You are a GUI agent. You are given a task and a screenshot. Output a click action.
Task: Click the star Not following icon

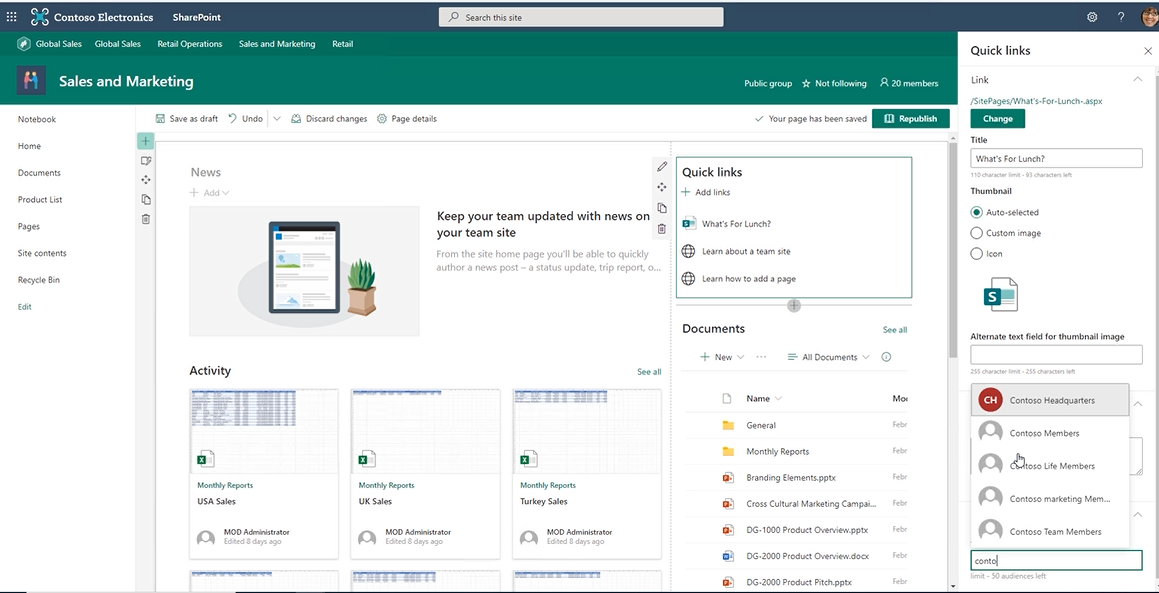coord(806,84)
